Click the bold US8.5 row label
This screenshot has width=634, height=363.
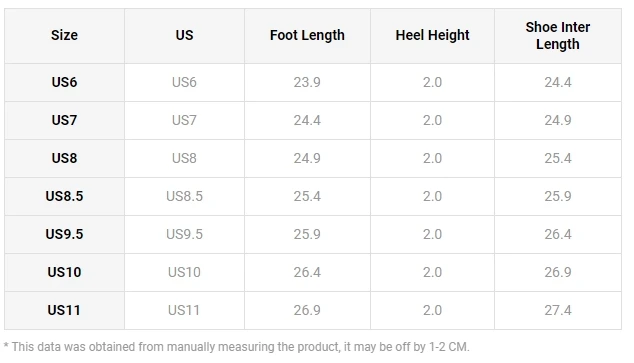[64, 196]
